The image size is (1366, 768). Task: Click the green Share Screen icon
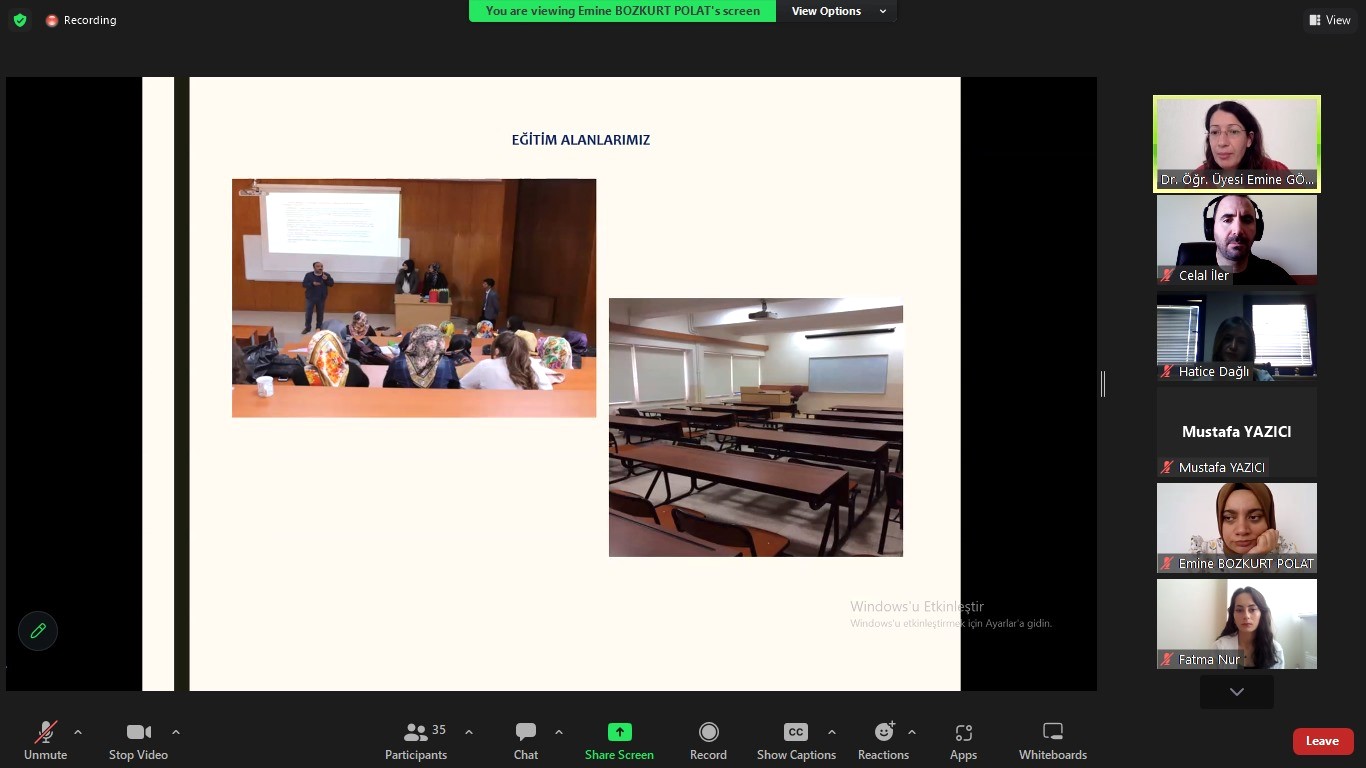pyautogui.click(x=620, y=732)
